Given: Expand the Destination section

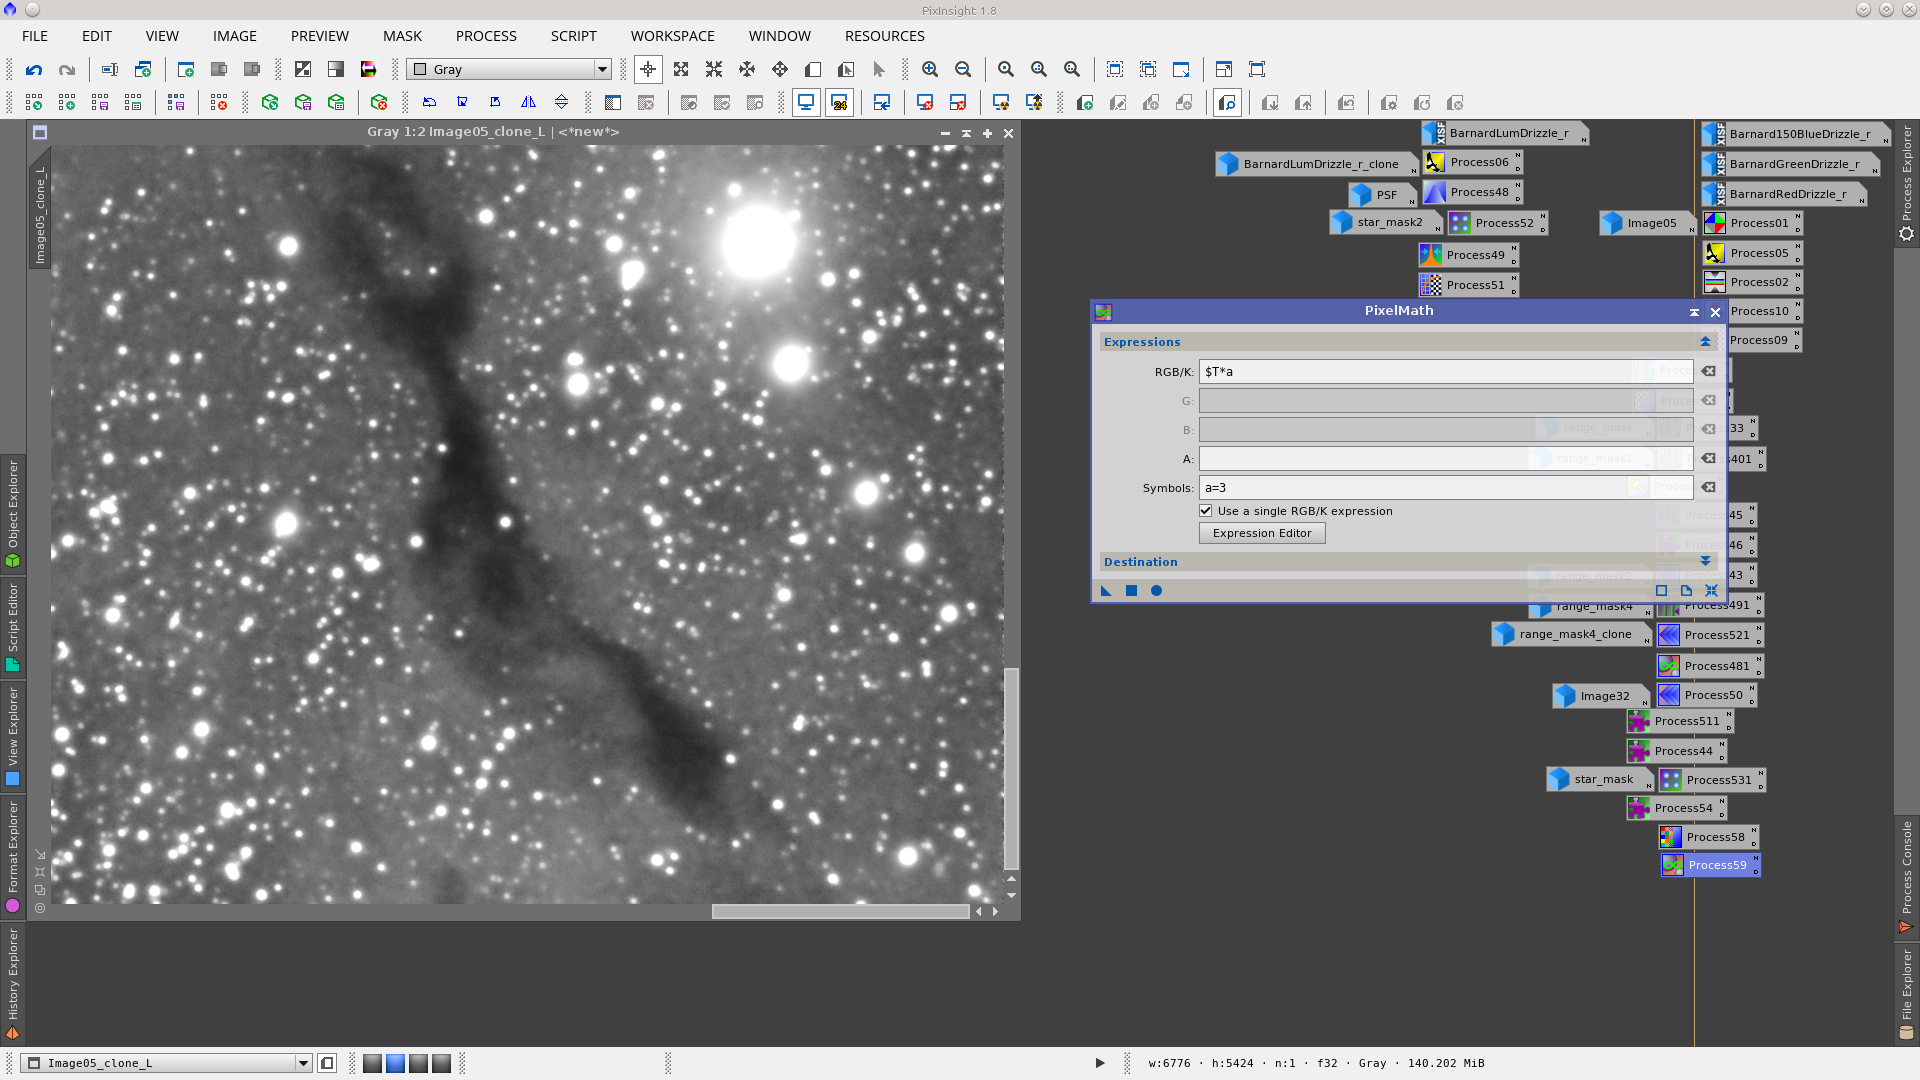Looking at the screenshot, I should click(1705, 562).
